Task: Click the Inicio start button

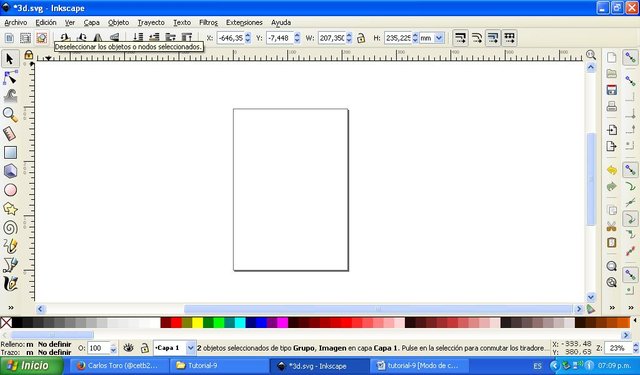Action: coord(31,366)
